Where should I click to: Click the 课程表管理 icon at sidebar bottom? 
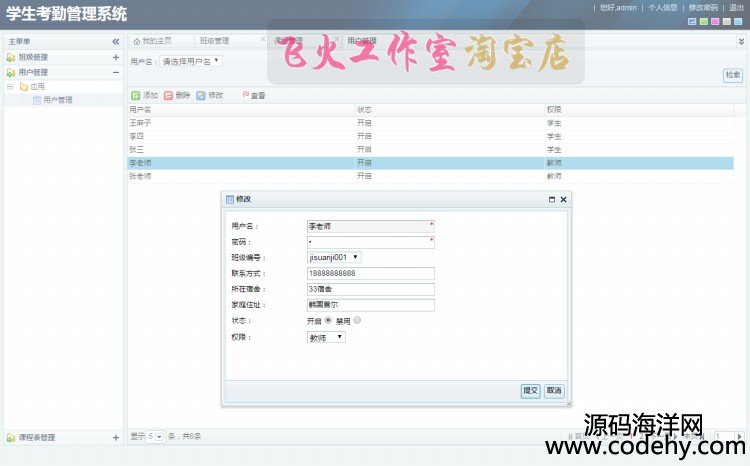tap(11, 438)
